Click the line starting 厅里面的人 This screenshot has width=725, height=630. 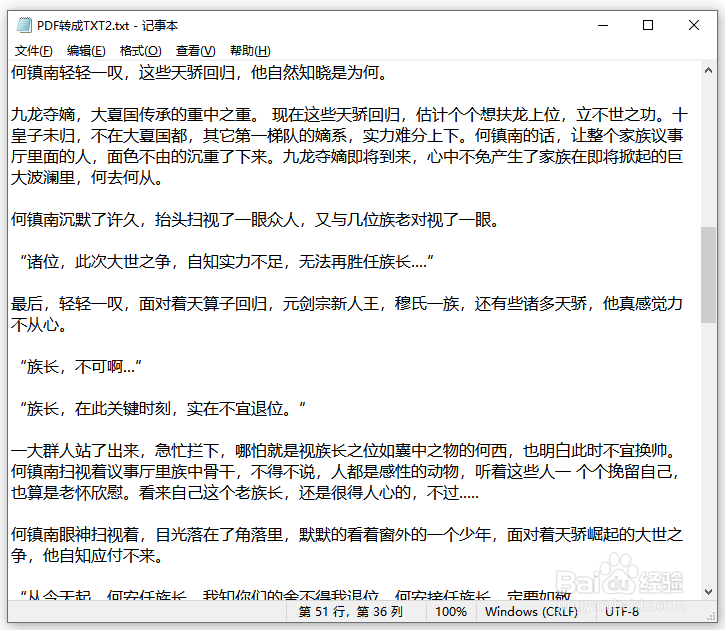coord(347,157)
